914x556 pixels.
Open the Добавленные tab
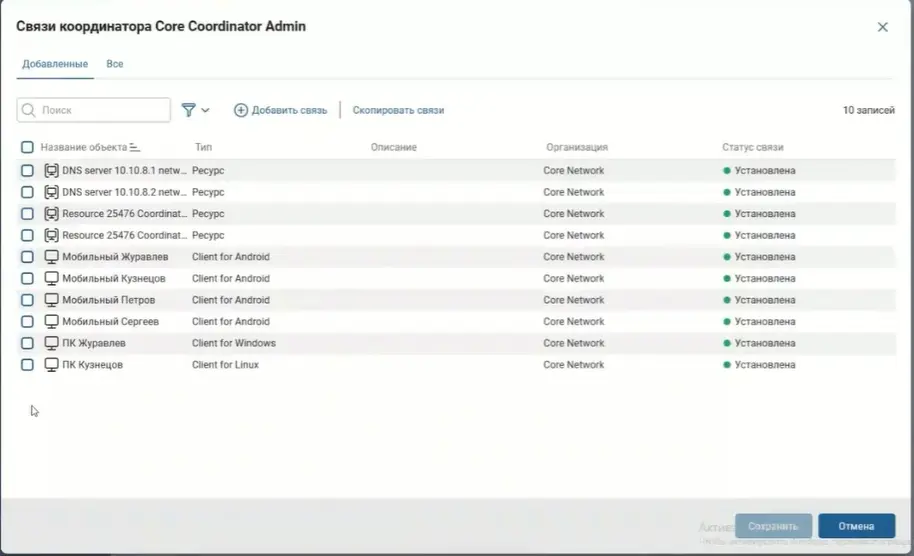(55, 64)
